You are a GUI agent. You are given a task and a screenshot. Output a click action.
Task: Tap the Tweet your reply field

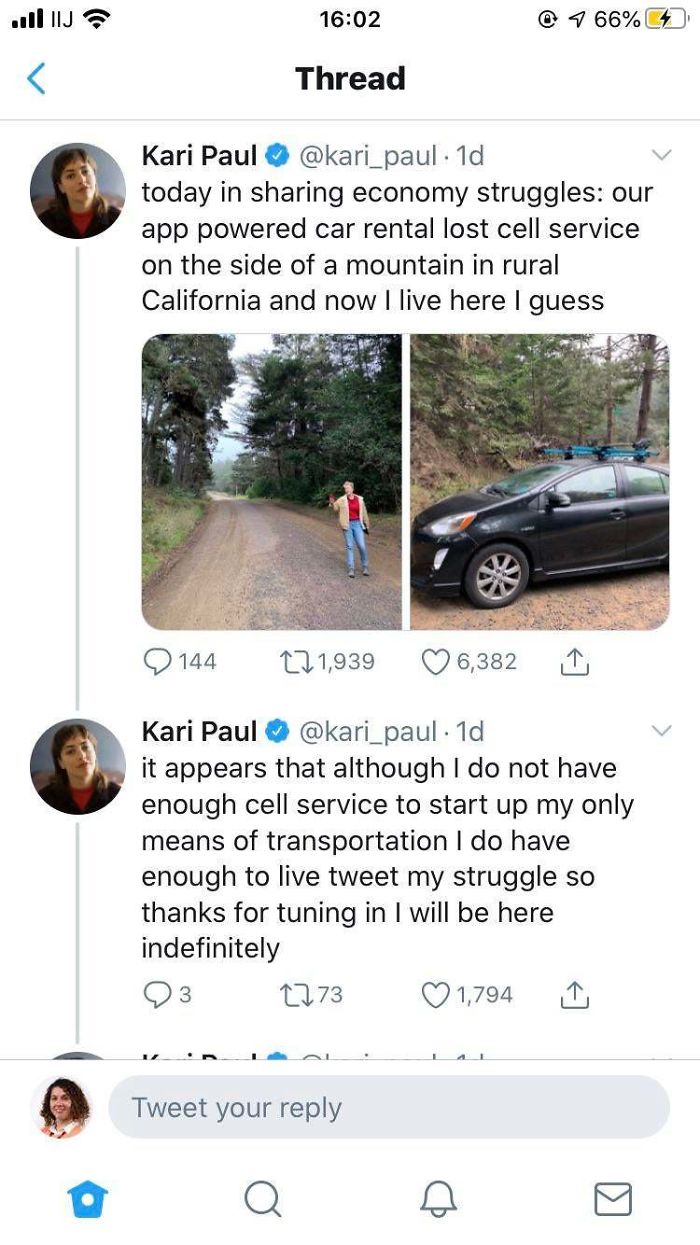(390, 1106)
